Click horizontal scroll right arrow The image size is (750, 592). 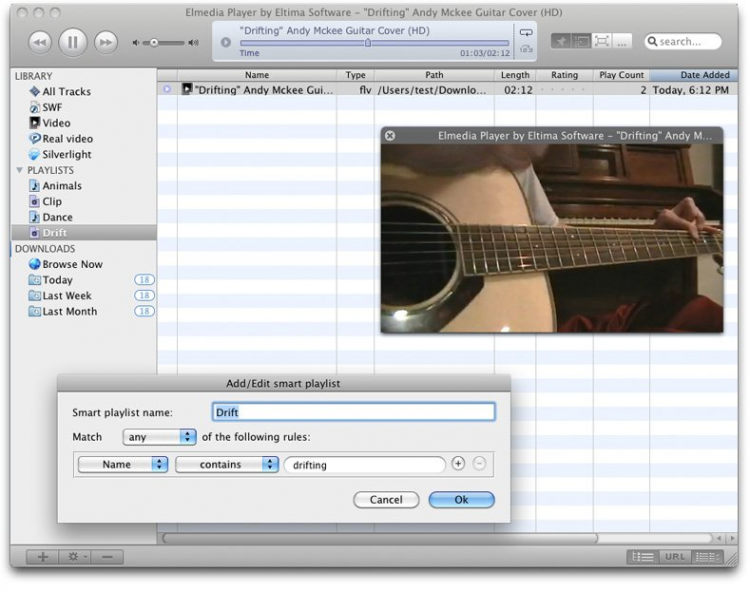[732, 538]
